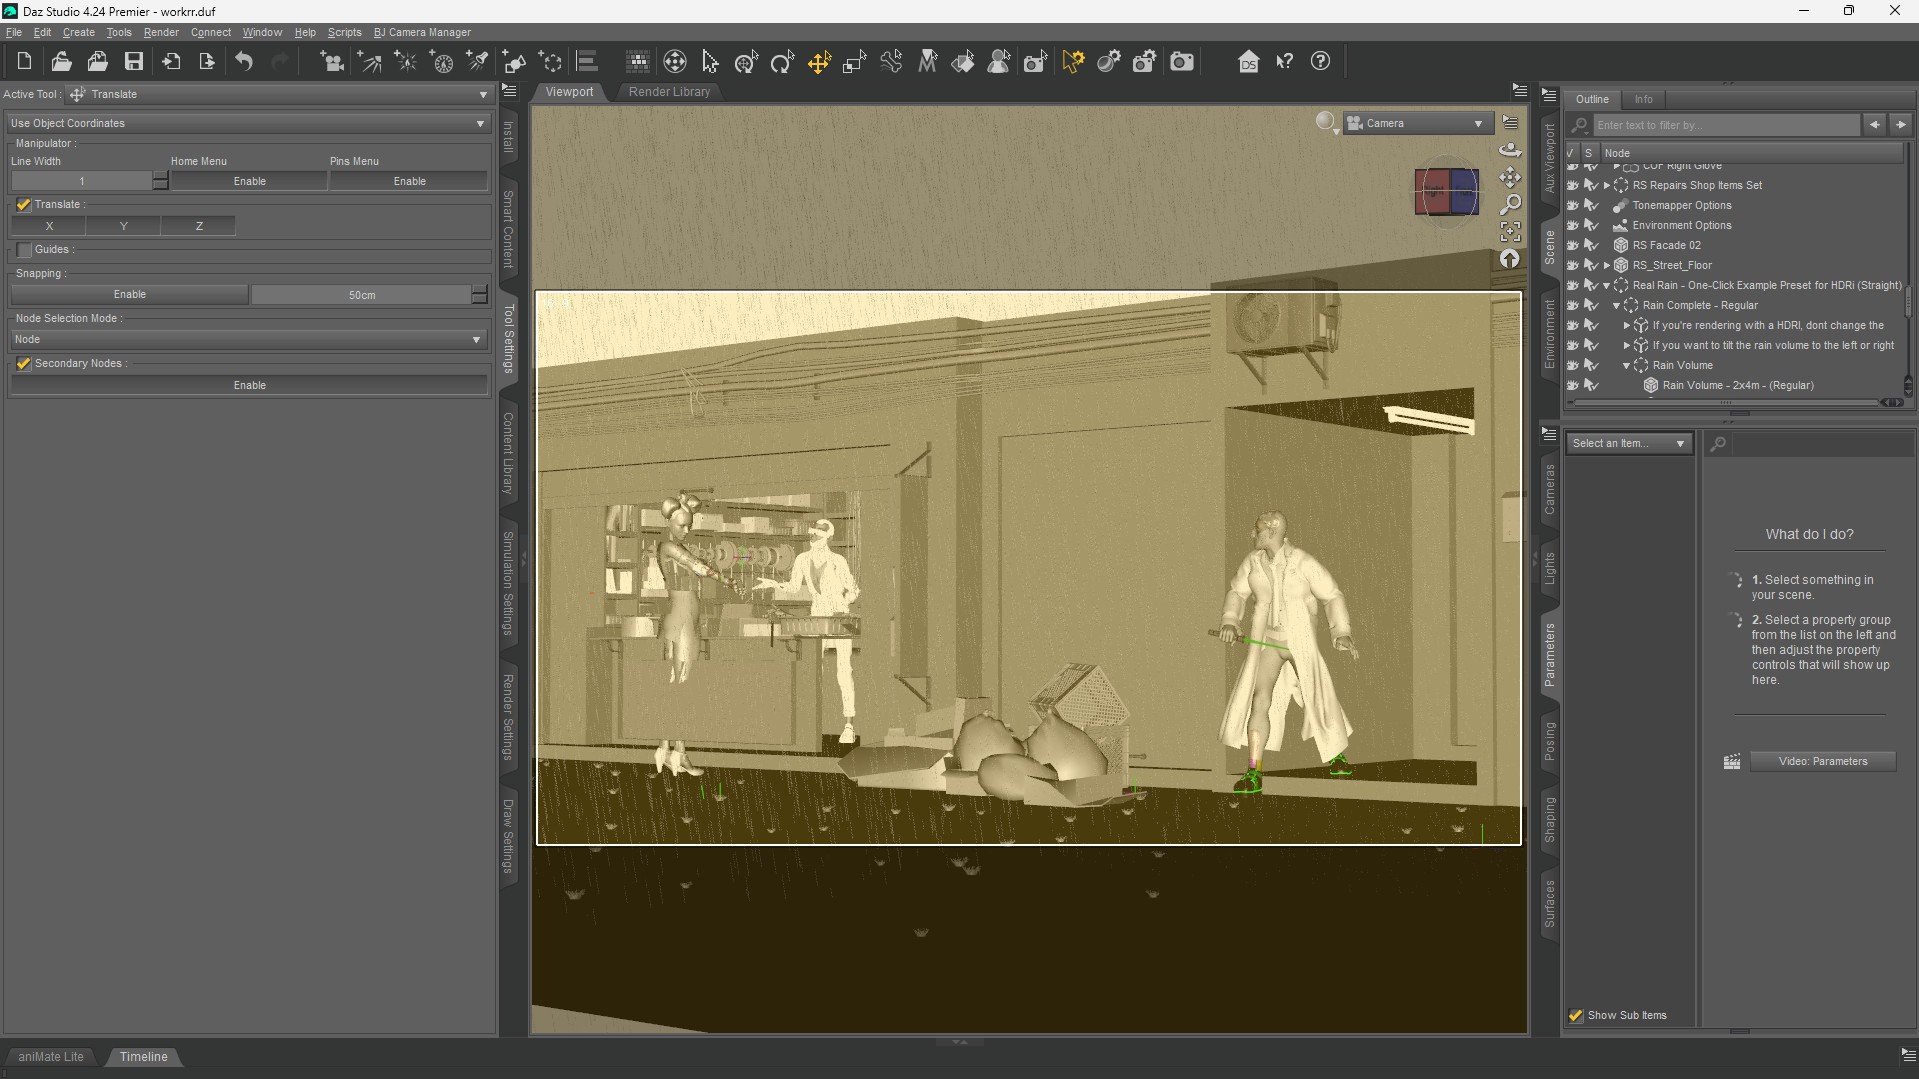Open the viewport draw style sphere
This screenshot has height=1079, width=1919.
1326,122
